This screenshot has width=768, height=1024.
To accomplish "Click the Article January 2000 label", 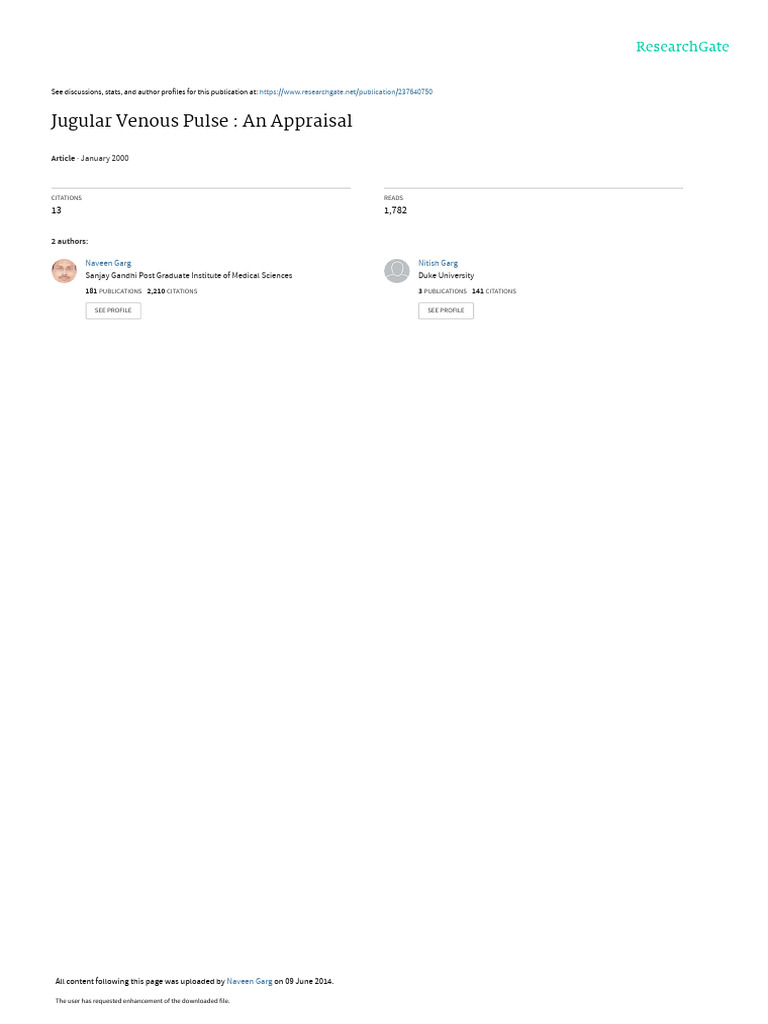I will pyautogui.click(x=89, y=158).
